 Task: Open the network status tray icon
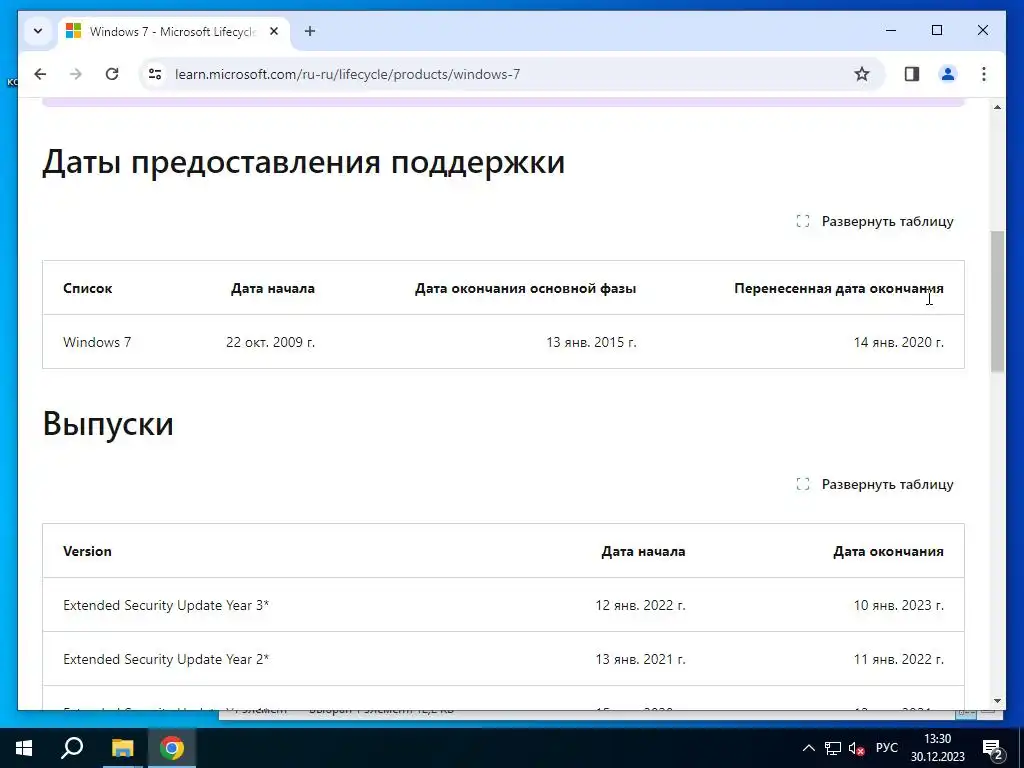coord(833,748)
